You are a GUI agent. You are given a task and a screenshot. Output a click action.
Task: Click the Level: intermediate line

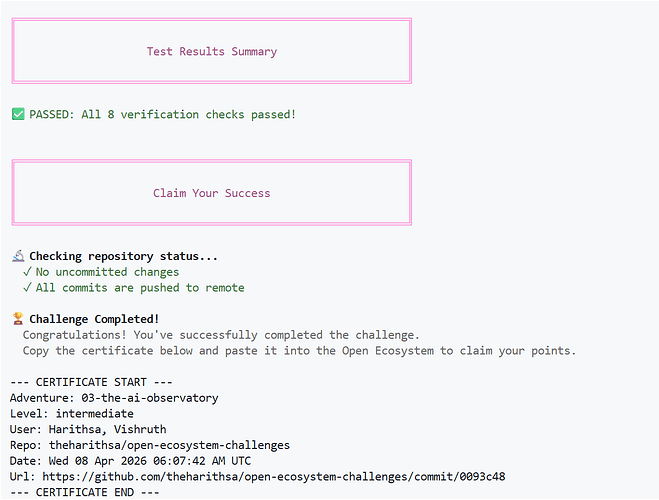pos(72,413)
